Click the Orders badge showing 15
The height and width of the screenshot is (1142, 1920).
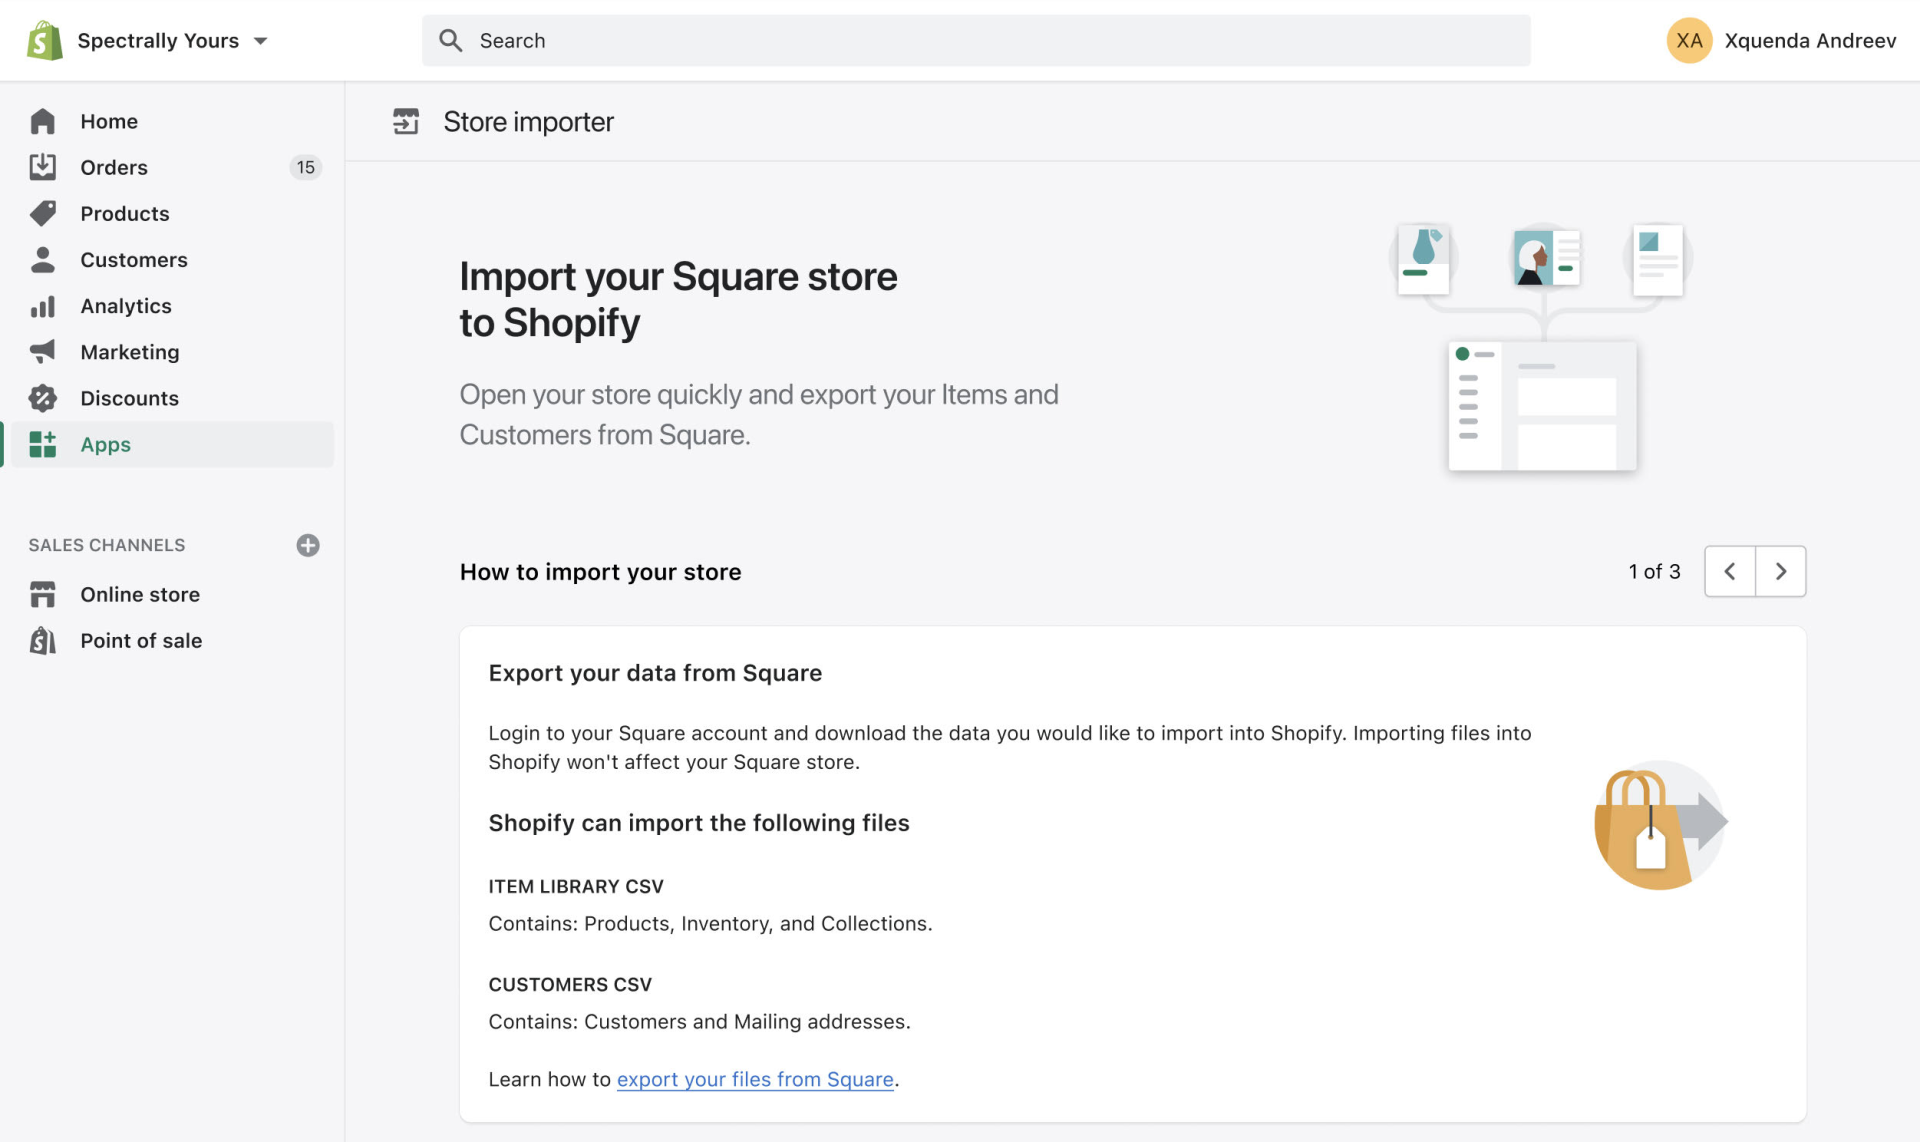[305, 167]
